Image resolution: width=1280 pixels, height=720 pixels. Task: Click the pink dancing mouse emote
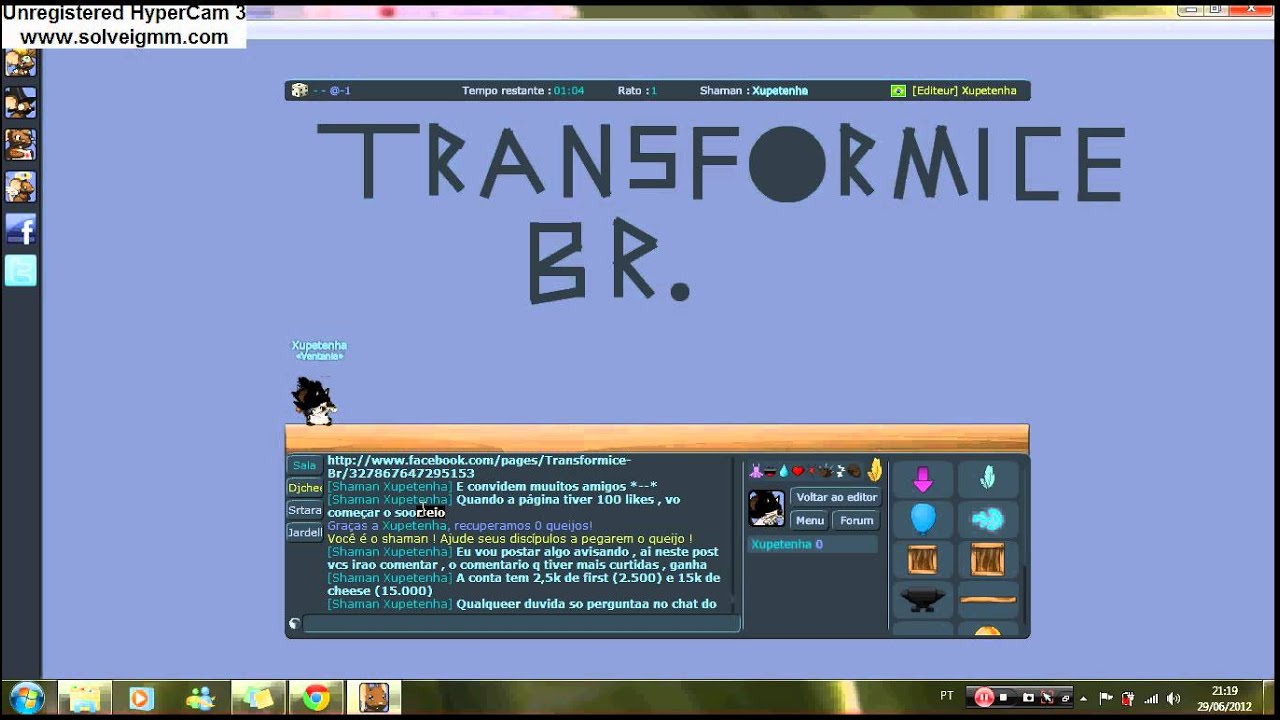click(756, 471)
